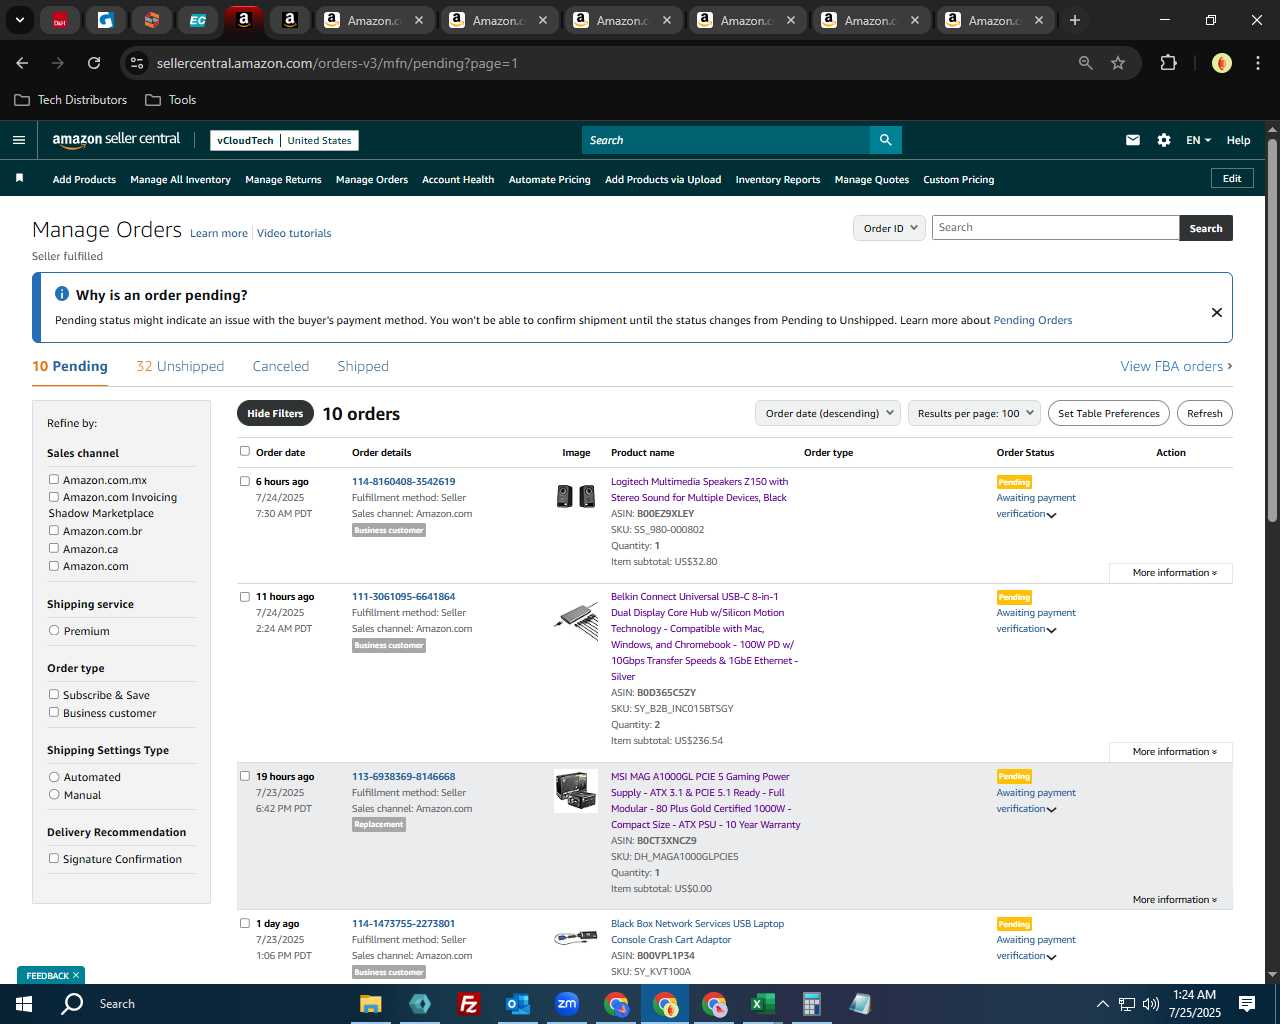Open Calculator from the taskbar
Screen dimensions: 1280x1024
click(811, 1004)
